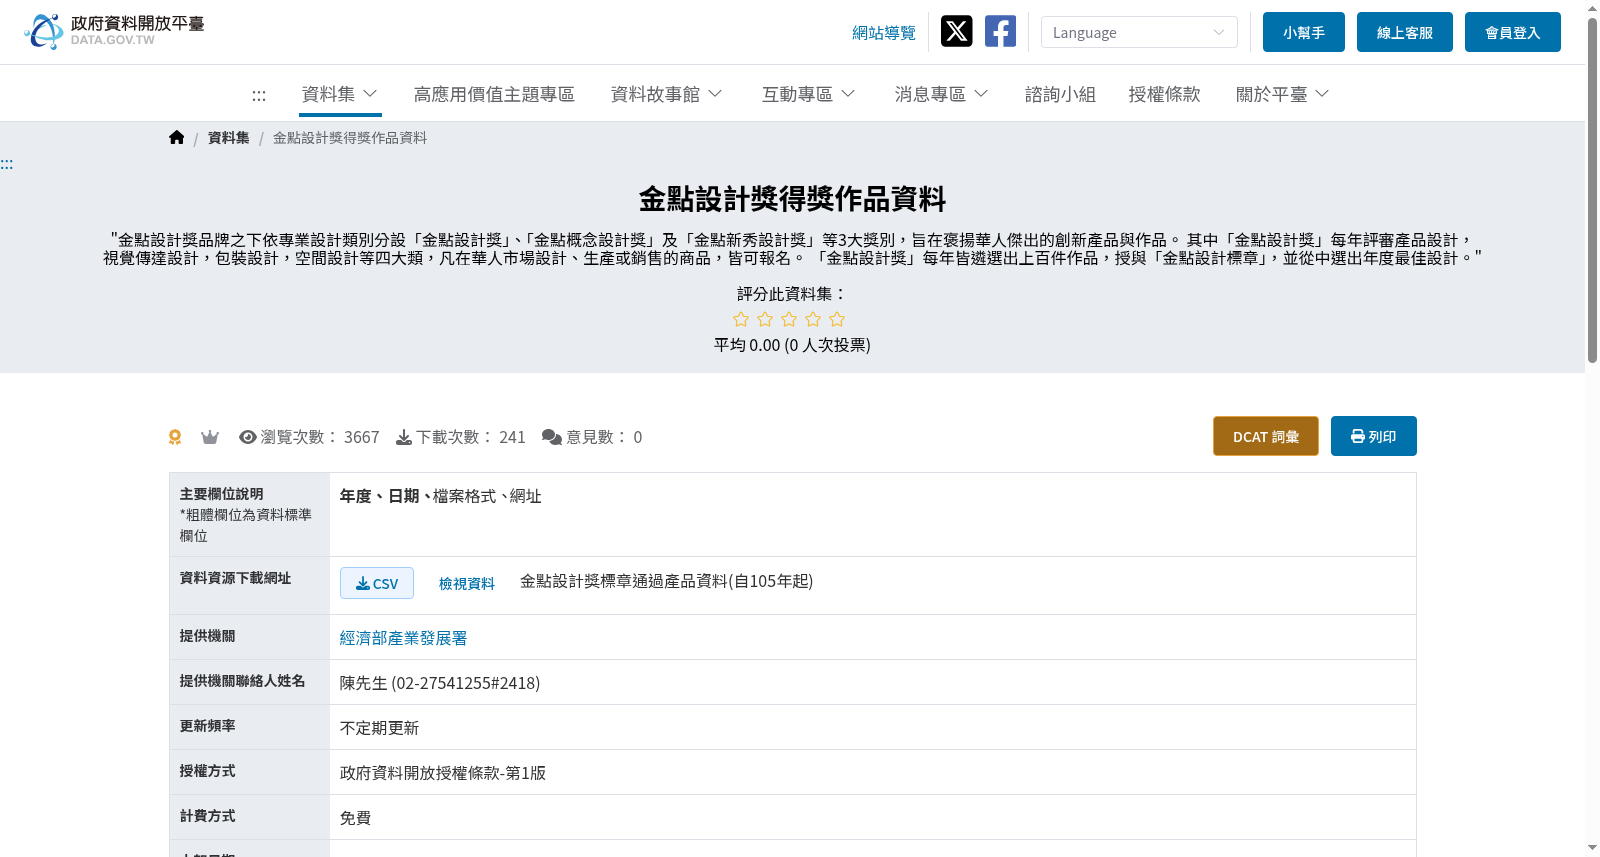Click the 提供機關聯絡人姓名 row label
Viewport: 1600px width, 857px height.
pos(243,681)
